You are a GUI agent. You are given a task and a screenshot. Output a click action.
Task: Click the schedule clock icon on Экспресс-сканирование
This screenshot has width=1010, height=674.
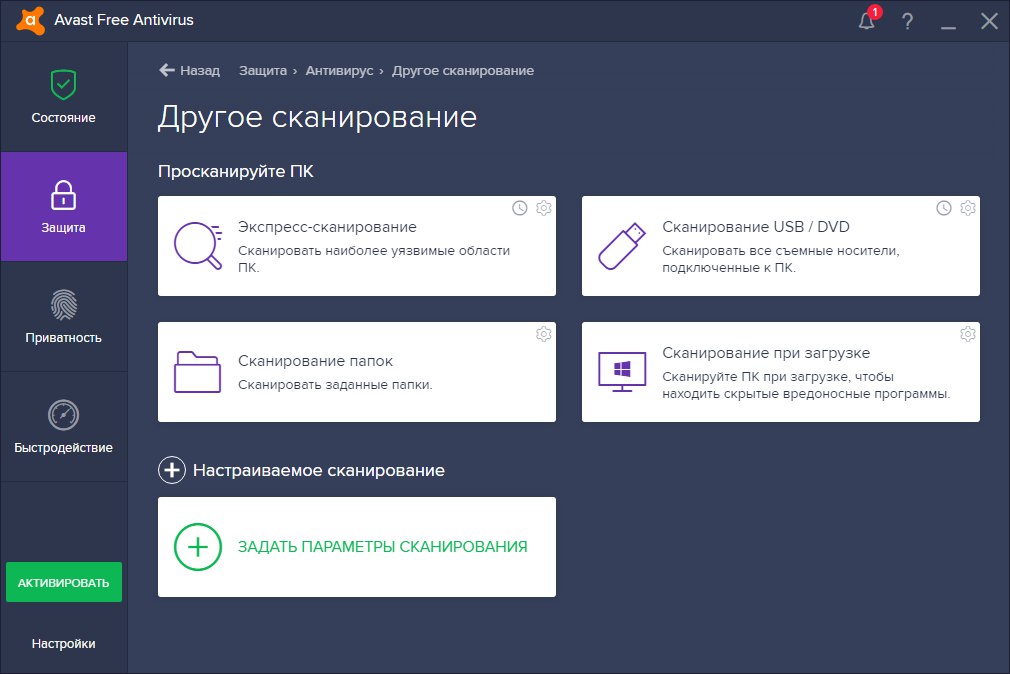click(520, 208)
